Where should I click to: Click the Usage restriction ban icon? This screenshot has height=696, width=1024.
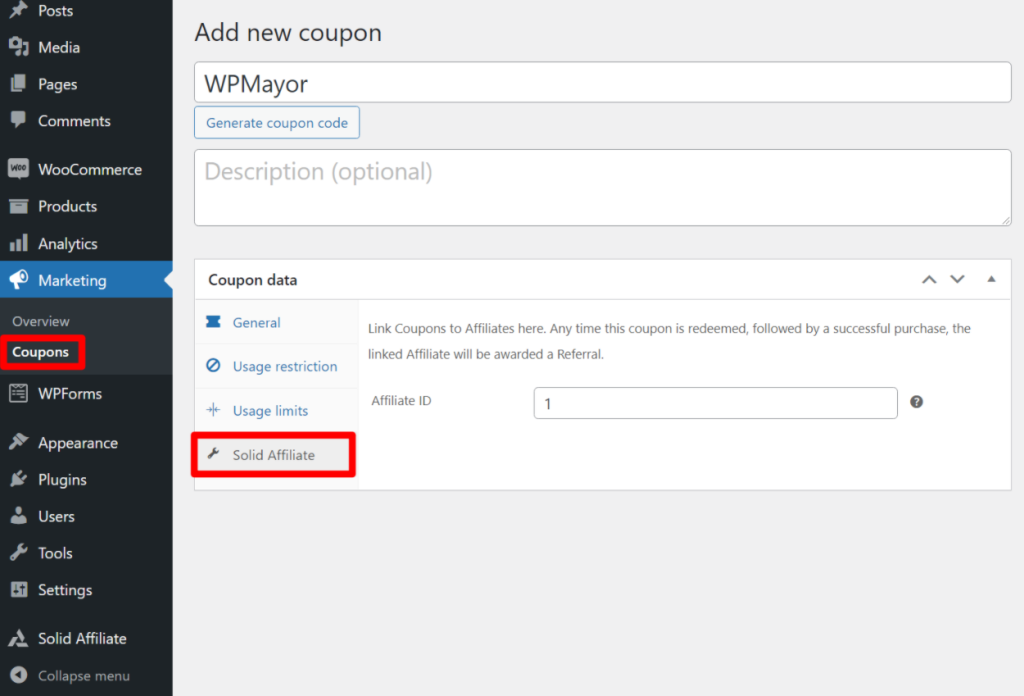[213, 366]
